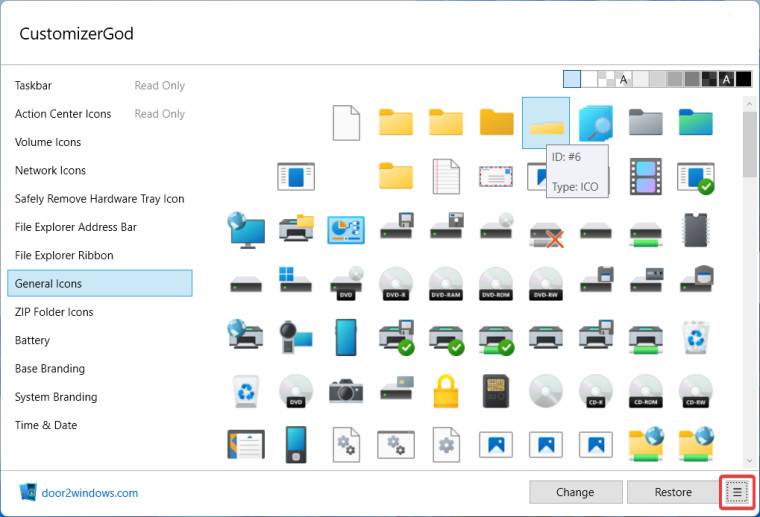Select the highlighted open folder icon
Viewport: 760px width, 517px height.
(x=546, y=123)
